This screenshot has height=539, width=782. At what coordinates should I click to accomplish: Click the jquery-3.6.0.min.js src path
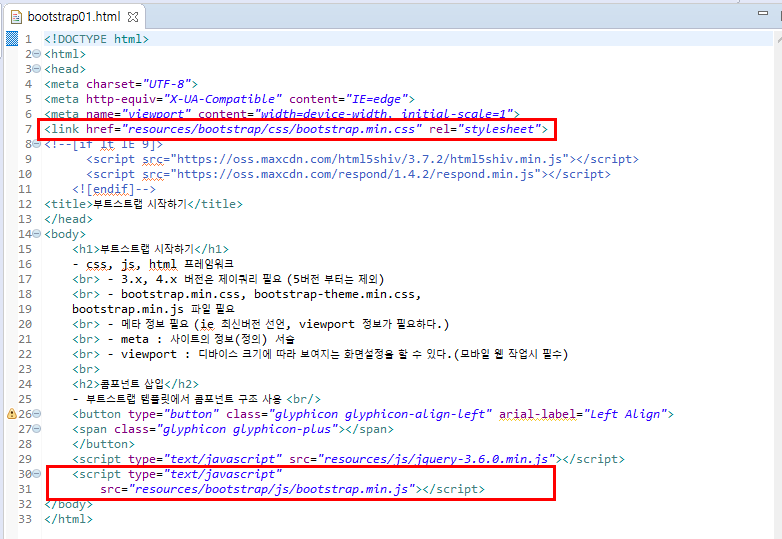click(x=436, y=459)
